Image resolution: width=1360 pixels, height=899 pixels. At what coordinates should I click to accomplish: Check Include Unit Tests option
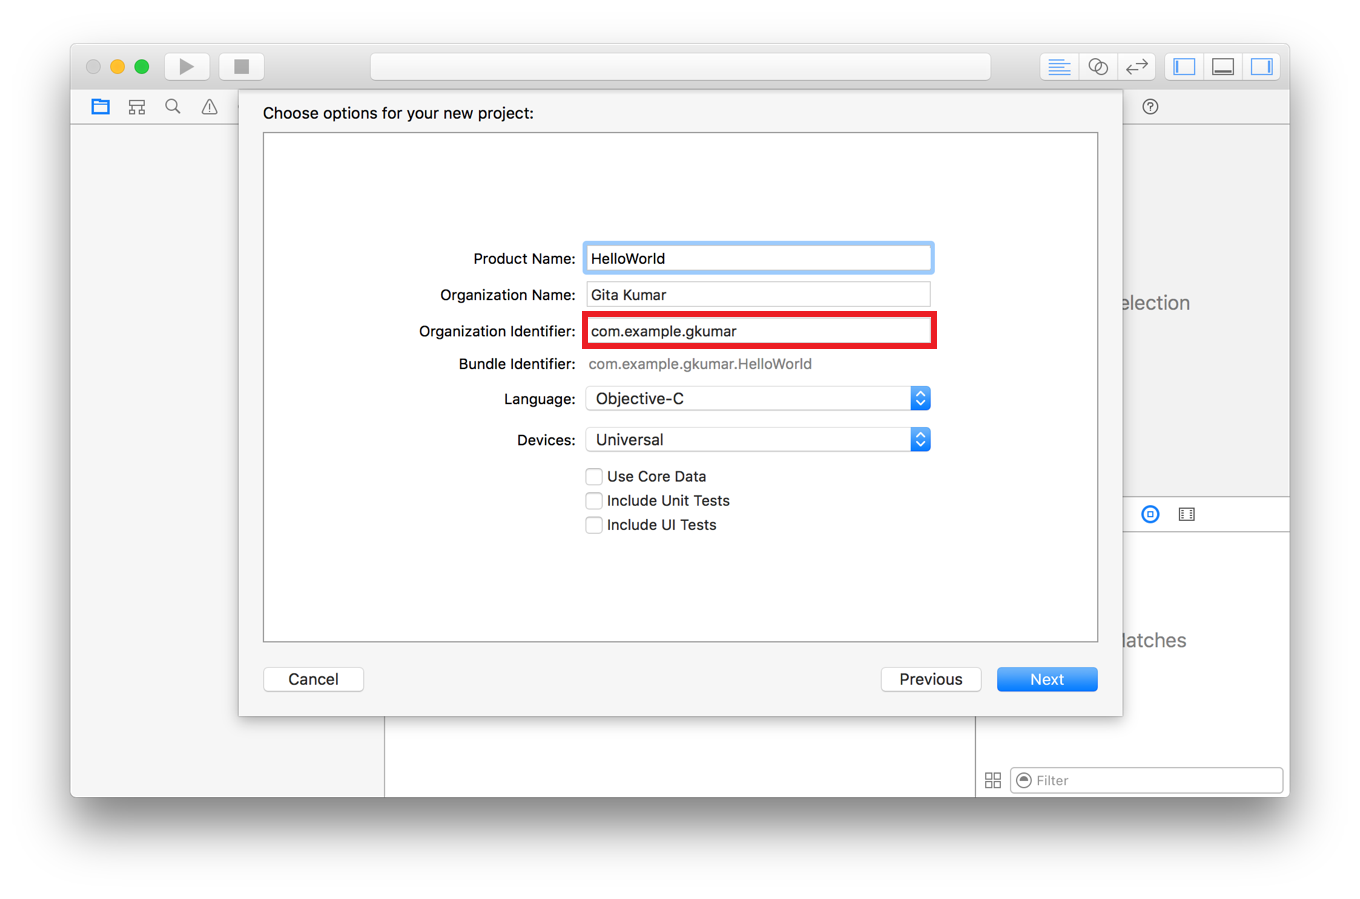click(x=594, y=501)
